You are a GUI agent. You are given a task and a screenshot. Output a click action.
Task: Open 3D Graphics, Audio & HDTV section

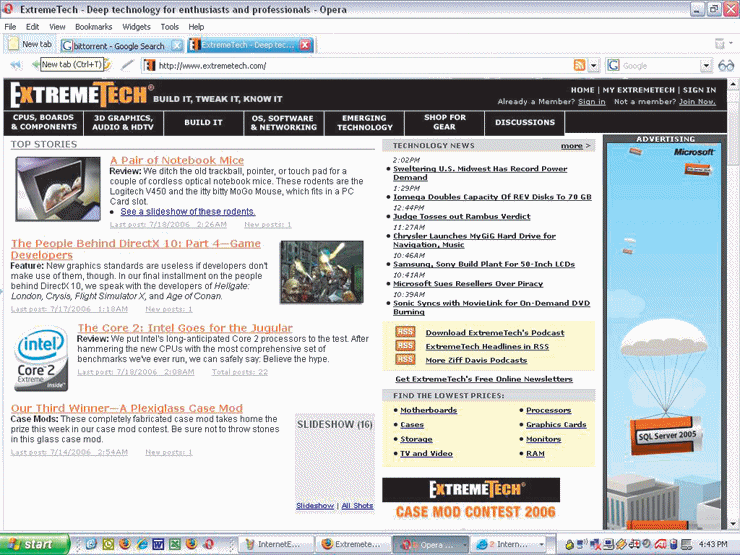click(123, 123)
